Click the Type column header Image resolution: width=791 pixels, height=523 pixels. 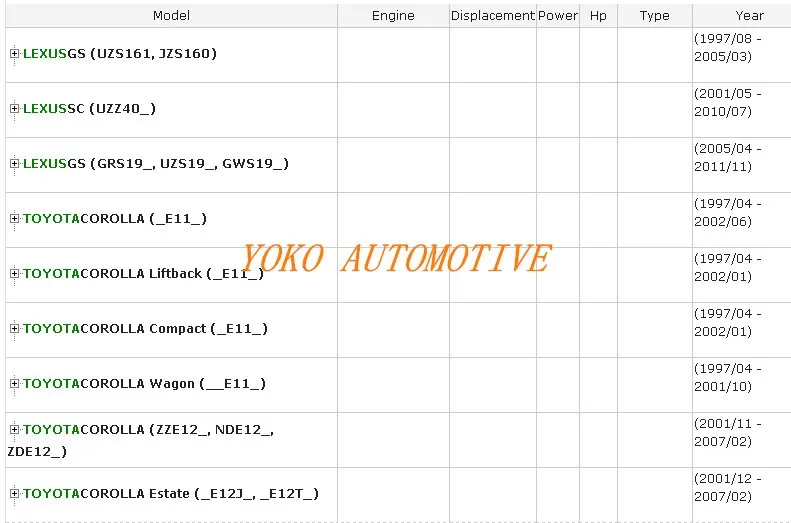pos(655,16)
